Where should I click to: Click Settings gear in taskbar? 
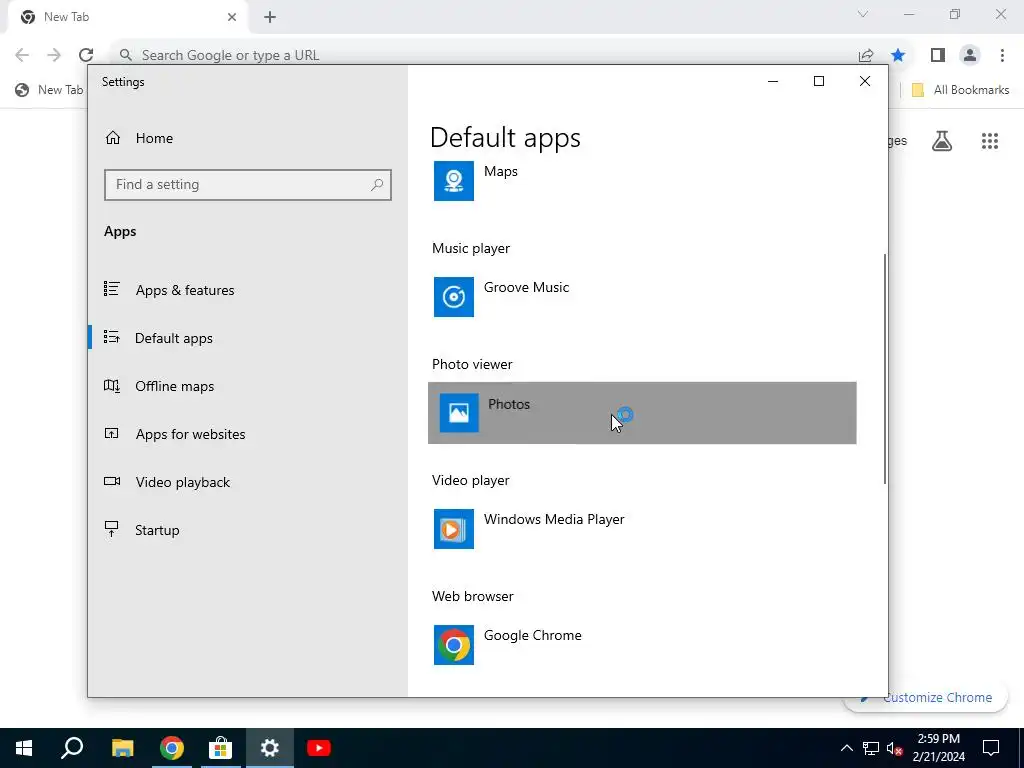click(270, 748)
